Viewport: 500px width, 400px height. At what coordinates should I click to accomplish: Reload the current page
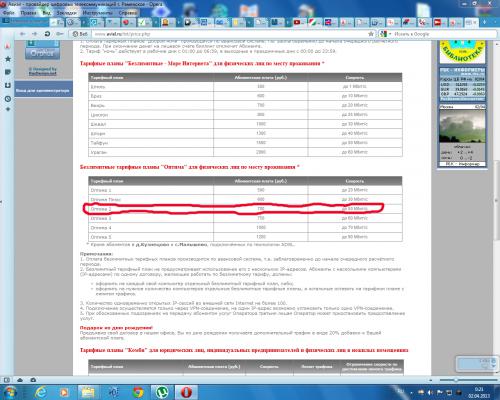[47, 34]
